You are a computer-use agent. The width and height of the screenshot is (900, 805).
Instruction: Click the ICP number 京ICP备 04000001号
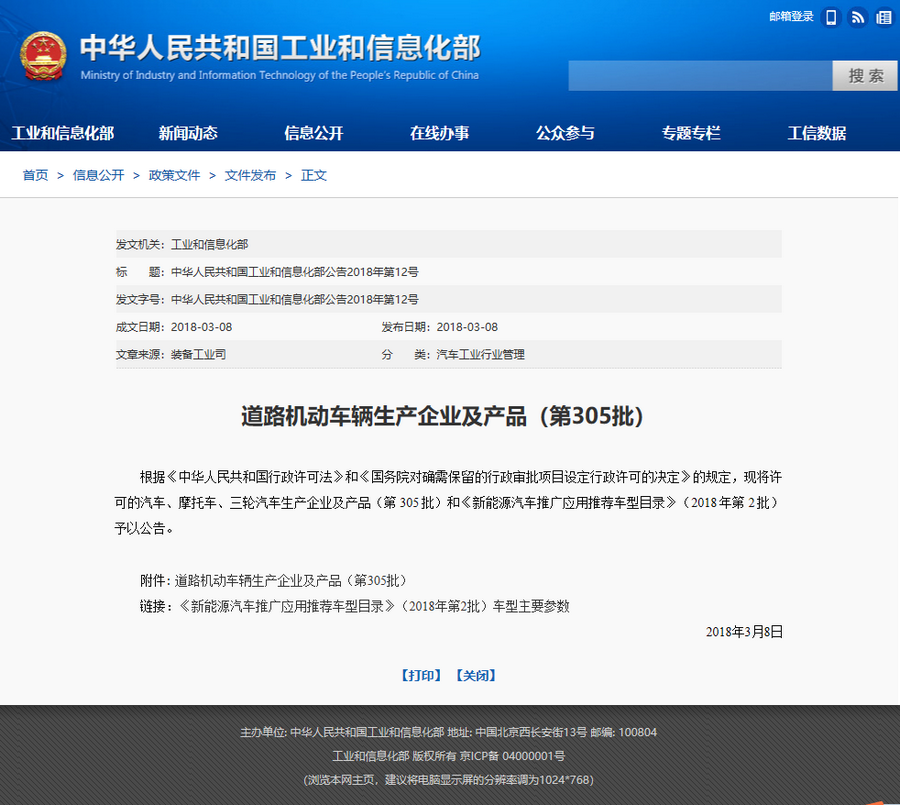click(x=512, y=756)
